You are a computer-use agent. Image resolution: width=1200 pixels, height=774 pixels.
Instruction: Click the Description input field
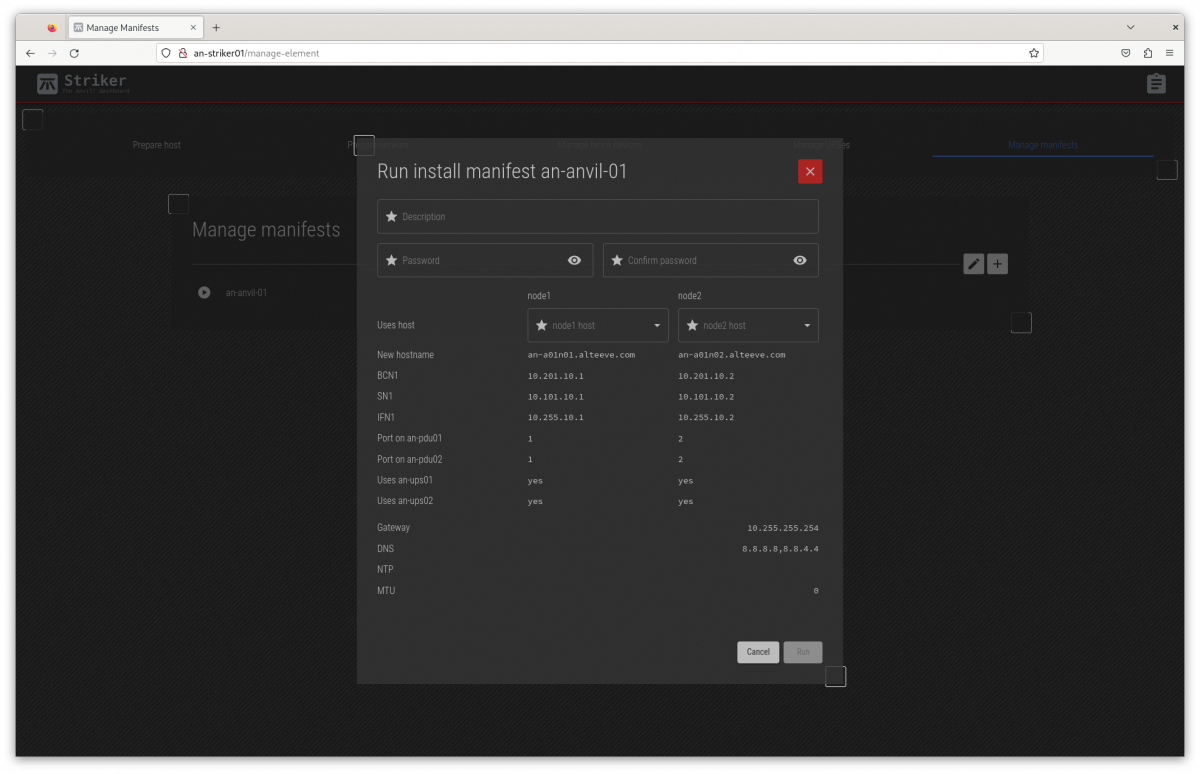click(x=598, y=217)
